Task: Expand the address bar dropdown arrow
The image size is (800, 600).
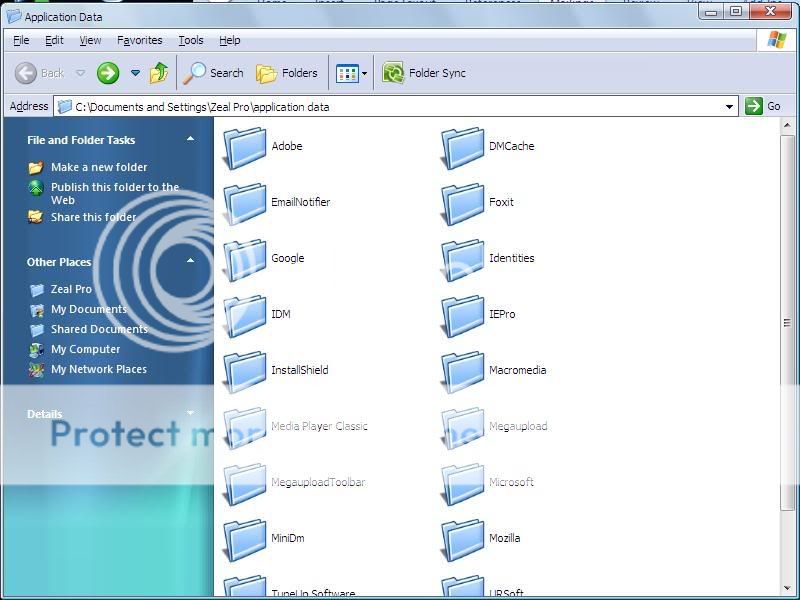Action: (x=730, y=106)
